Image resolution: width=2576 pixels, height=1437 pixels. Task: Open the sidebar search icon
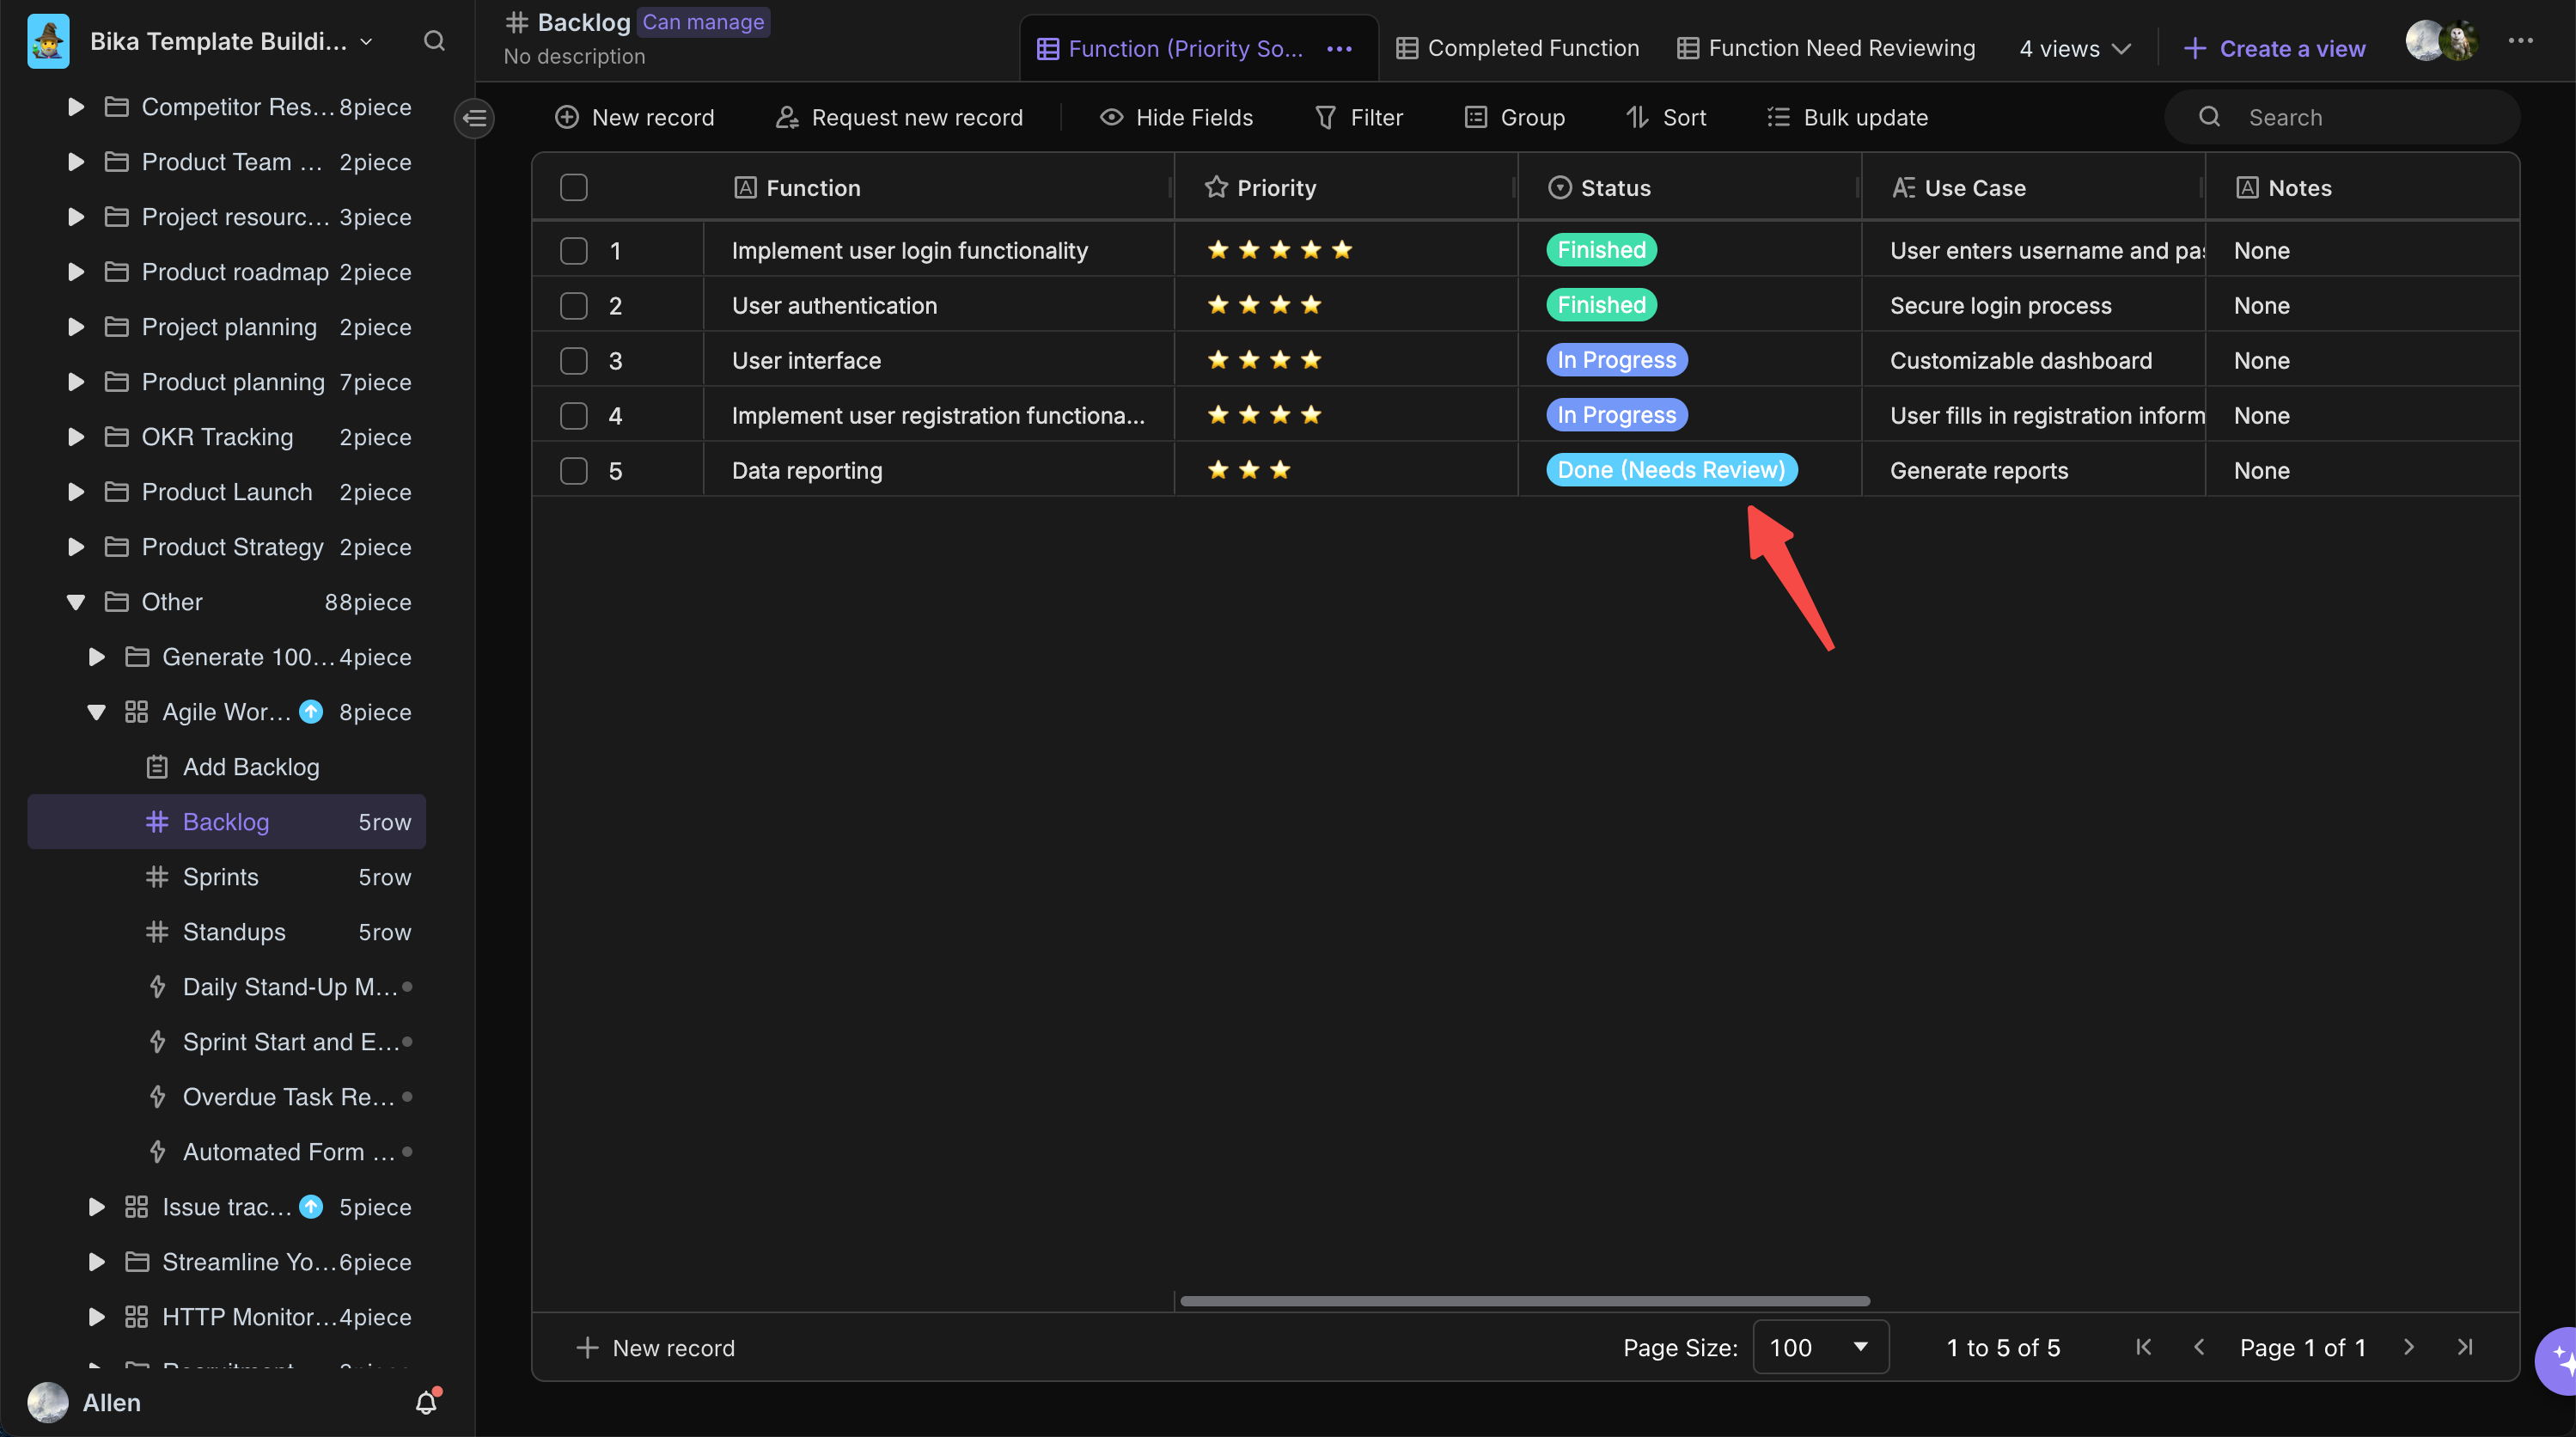point(434,41)
